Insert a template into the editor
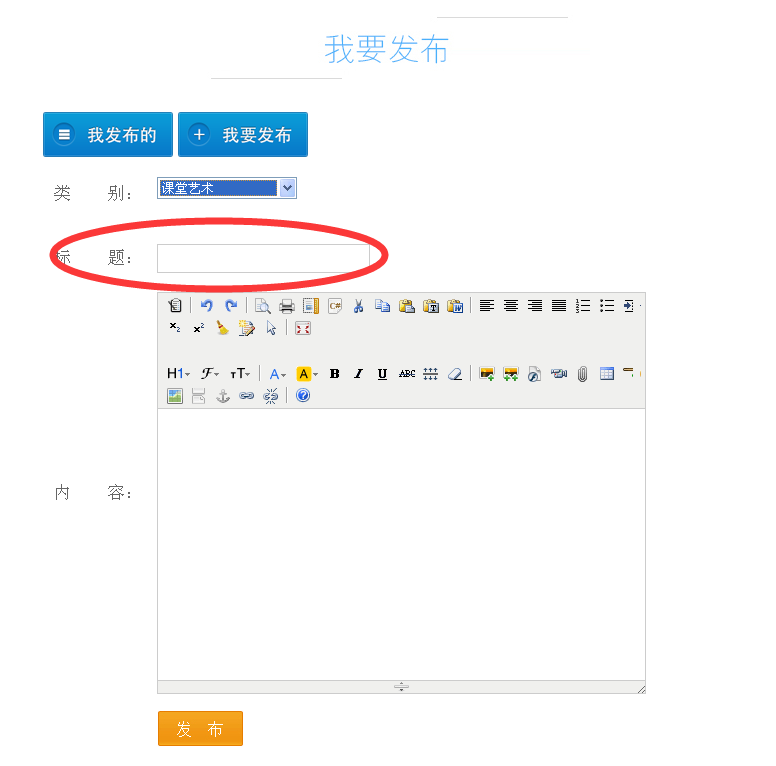The image size is (776, 766). (x=311, y=306)
